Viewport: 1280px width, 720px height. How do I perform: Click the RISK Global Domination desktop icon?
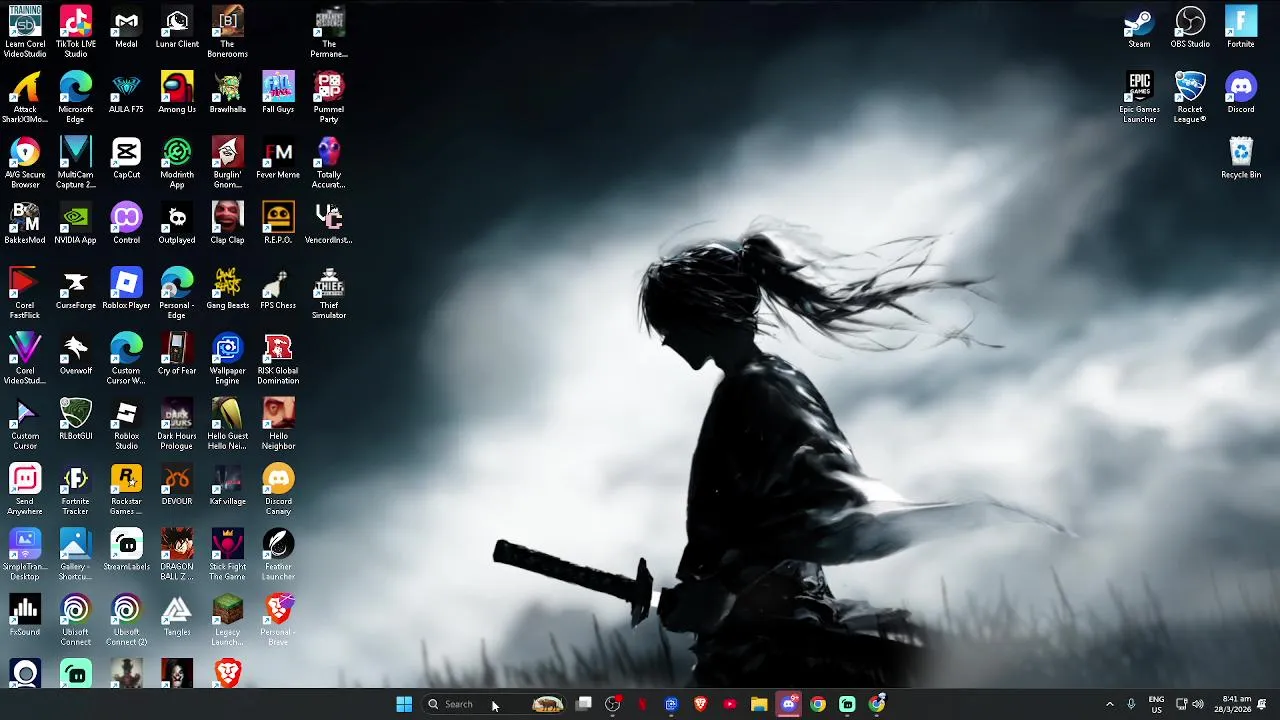pyautogui.click(x=278, y=358)
